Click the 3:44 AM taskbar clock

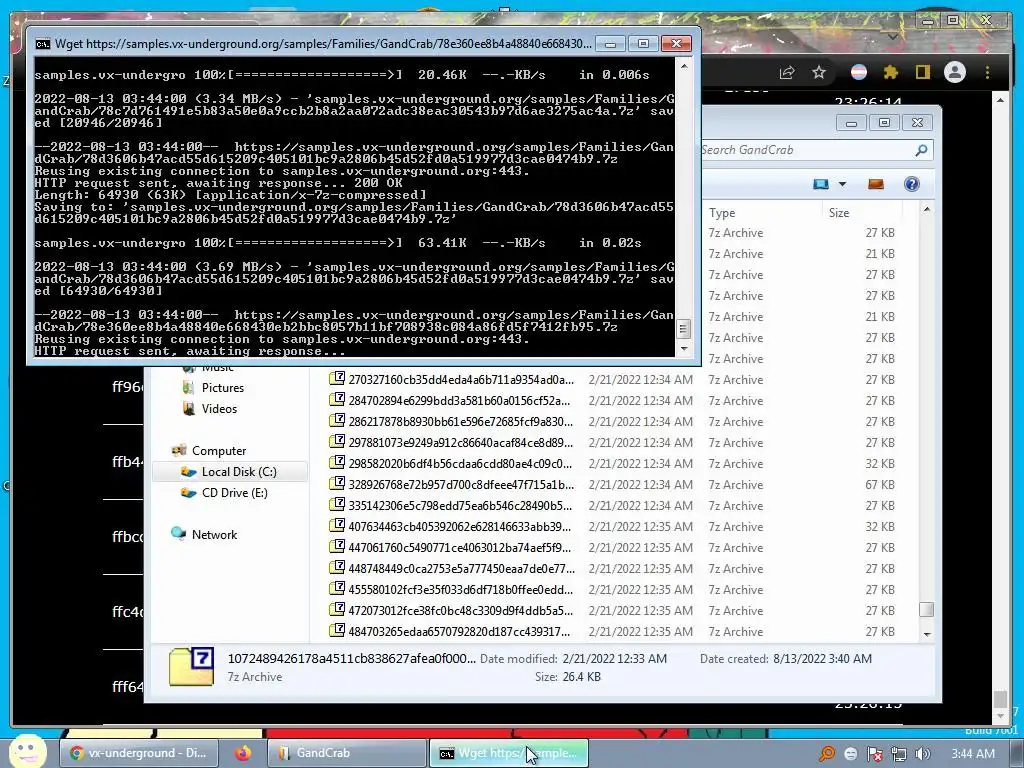tap(972, 754)
